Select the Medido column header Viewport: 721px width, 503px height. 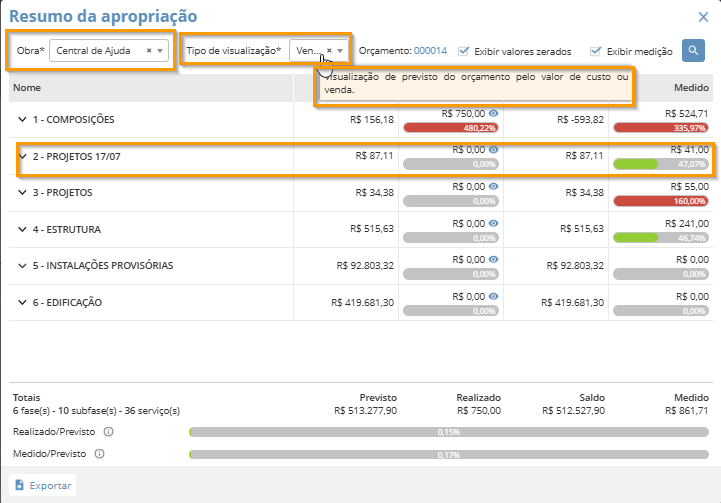coord(690,89)
